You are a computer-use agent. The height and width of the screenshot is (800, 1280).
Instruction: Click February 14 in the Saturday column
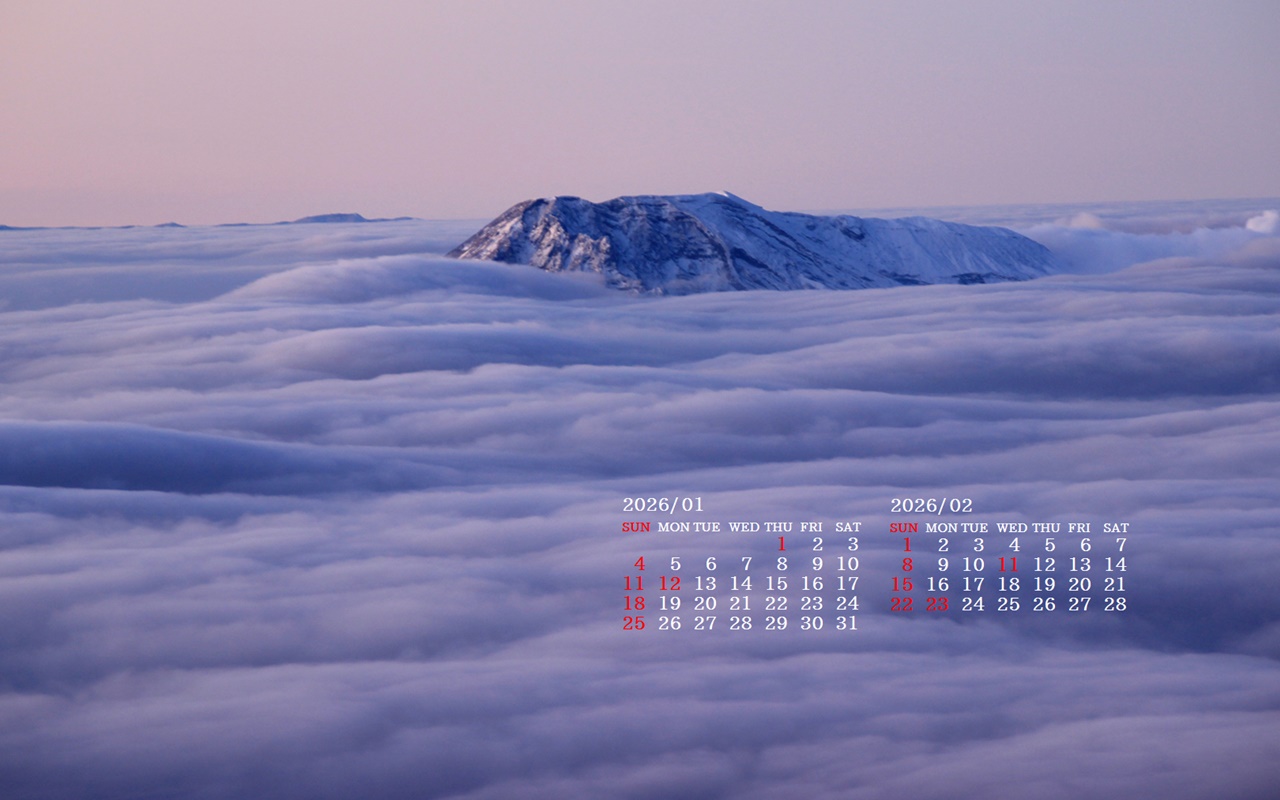coord(1115,564)
